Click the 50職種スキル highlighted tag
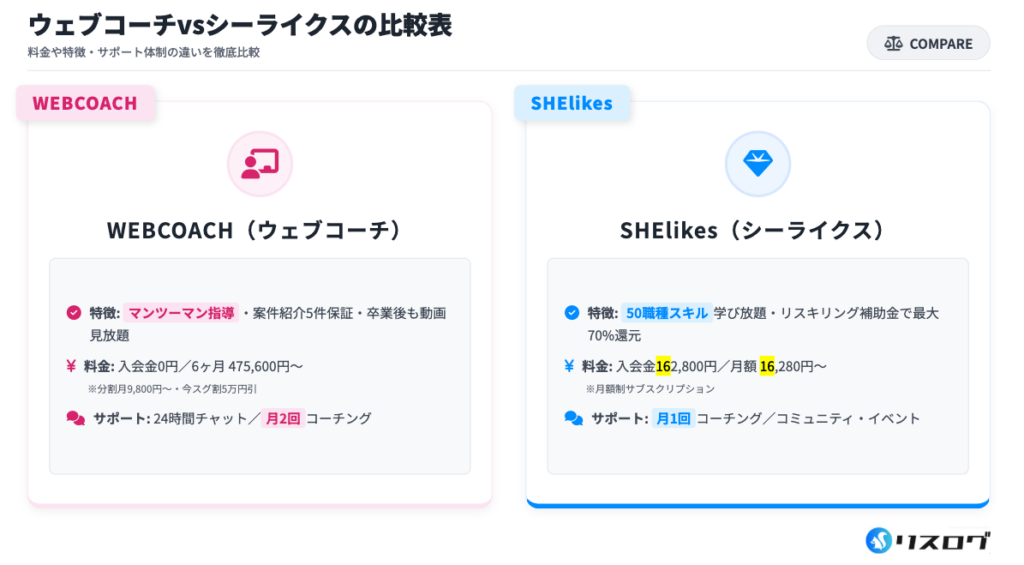The image size is (1024, 565). (665, 313)
